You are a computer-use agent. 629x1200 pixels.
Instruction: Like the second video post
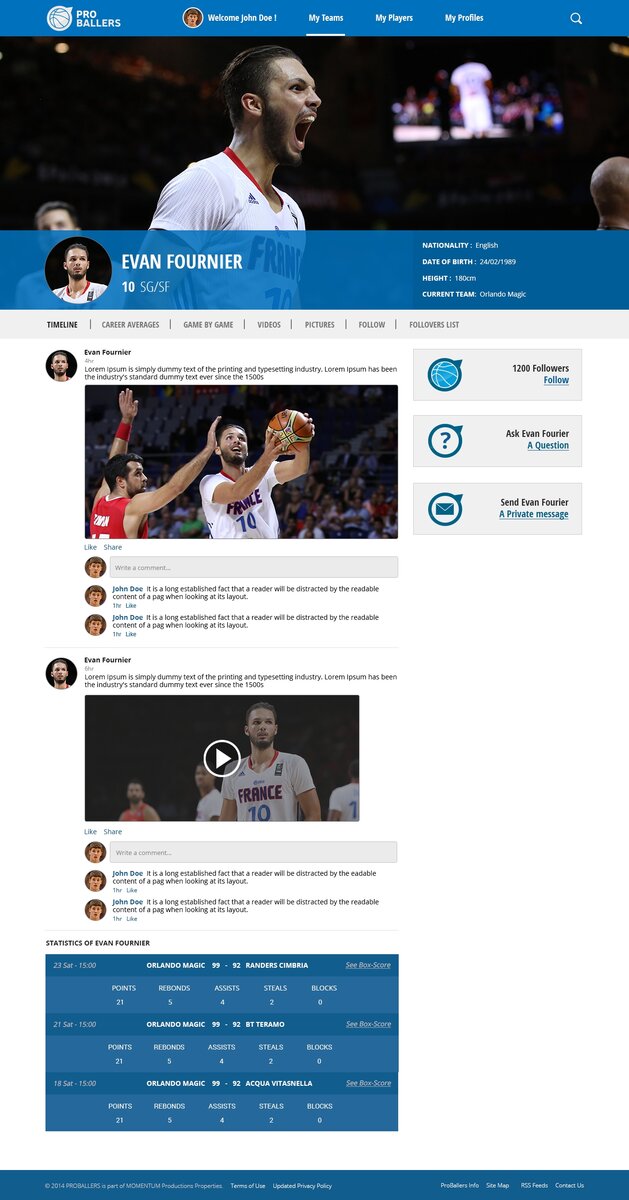click(90, 831)
